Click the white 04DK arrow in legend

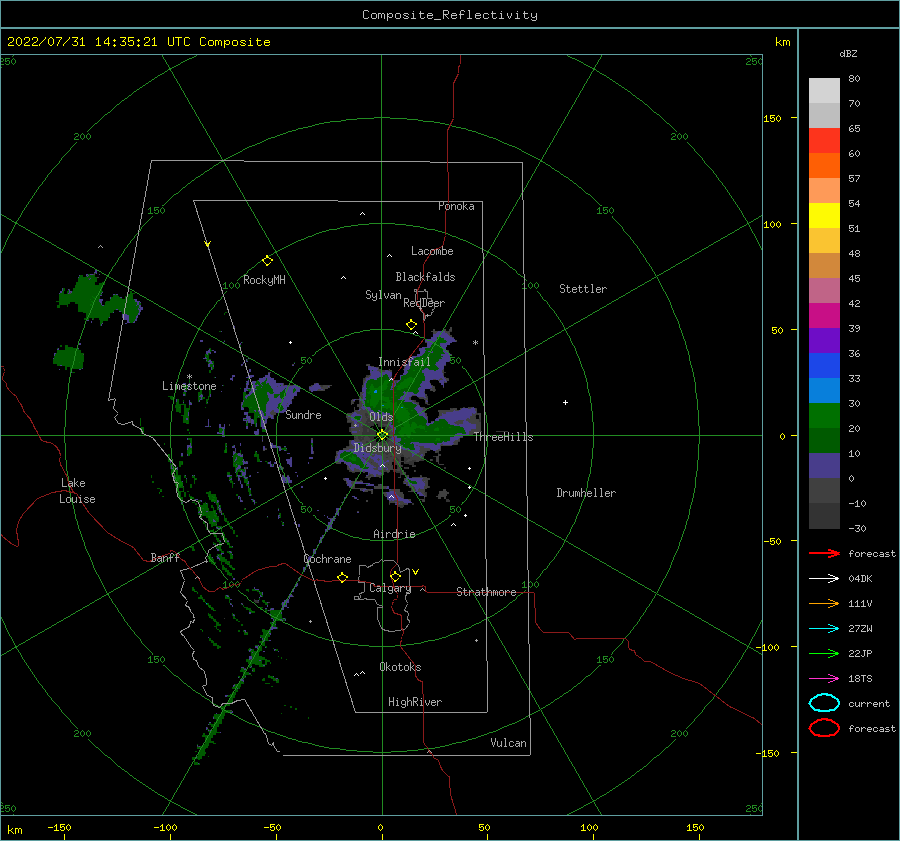[x=825, y=579]
